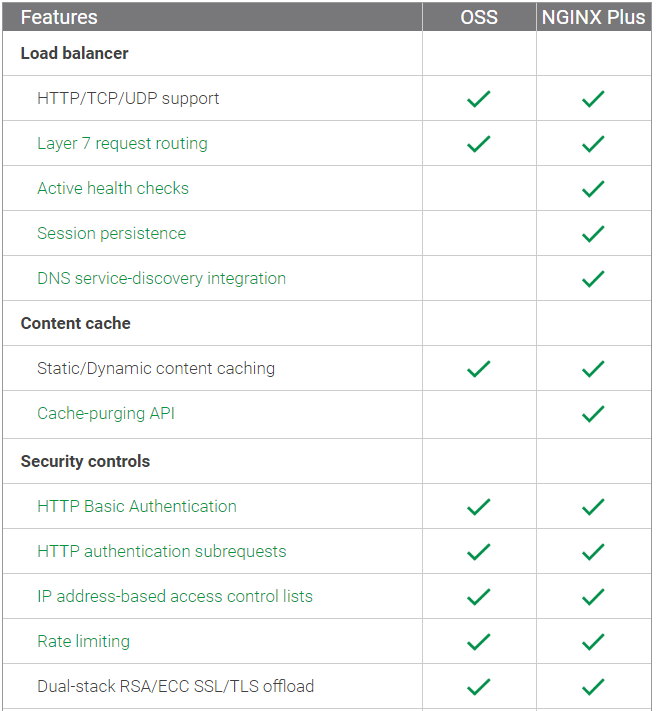Click OSS checkmark for HTTP Basic Authentication
656x711 pixels.
tap(479, 506)
